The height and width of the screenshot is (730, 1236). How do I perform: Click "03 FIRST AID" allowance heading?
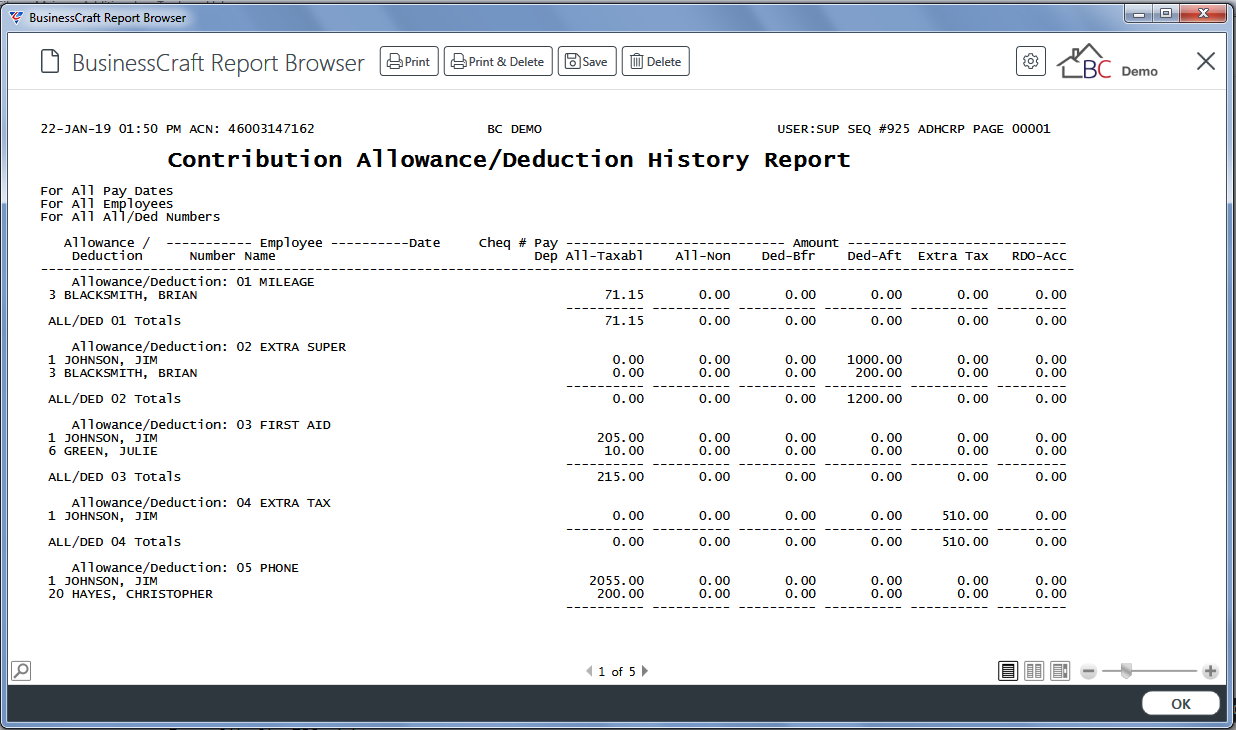[283, 425]
